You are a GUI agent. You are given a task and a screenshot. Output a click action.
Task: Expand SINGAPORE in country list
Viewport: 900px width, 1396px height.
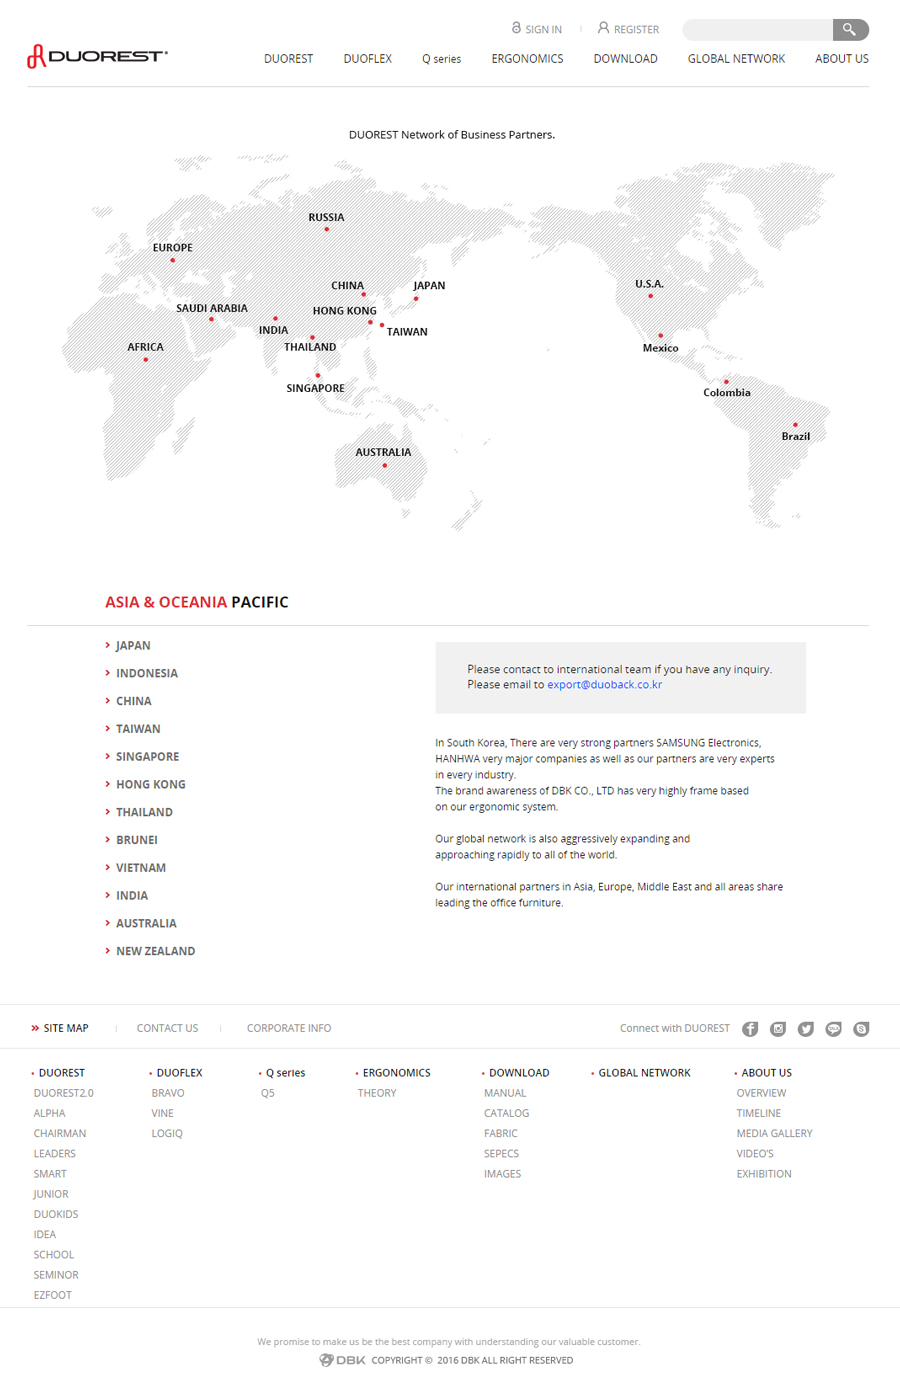point(147,757)
